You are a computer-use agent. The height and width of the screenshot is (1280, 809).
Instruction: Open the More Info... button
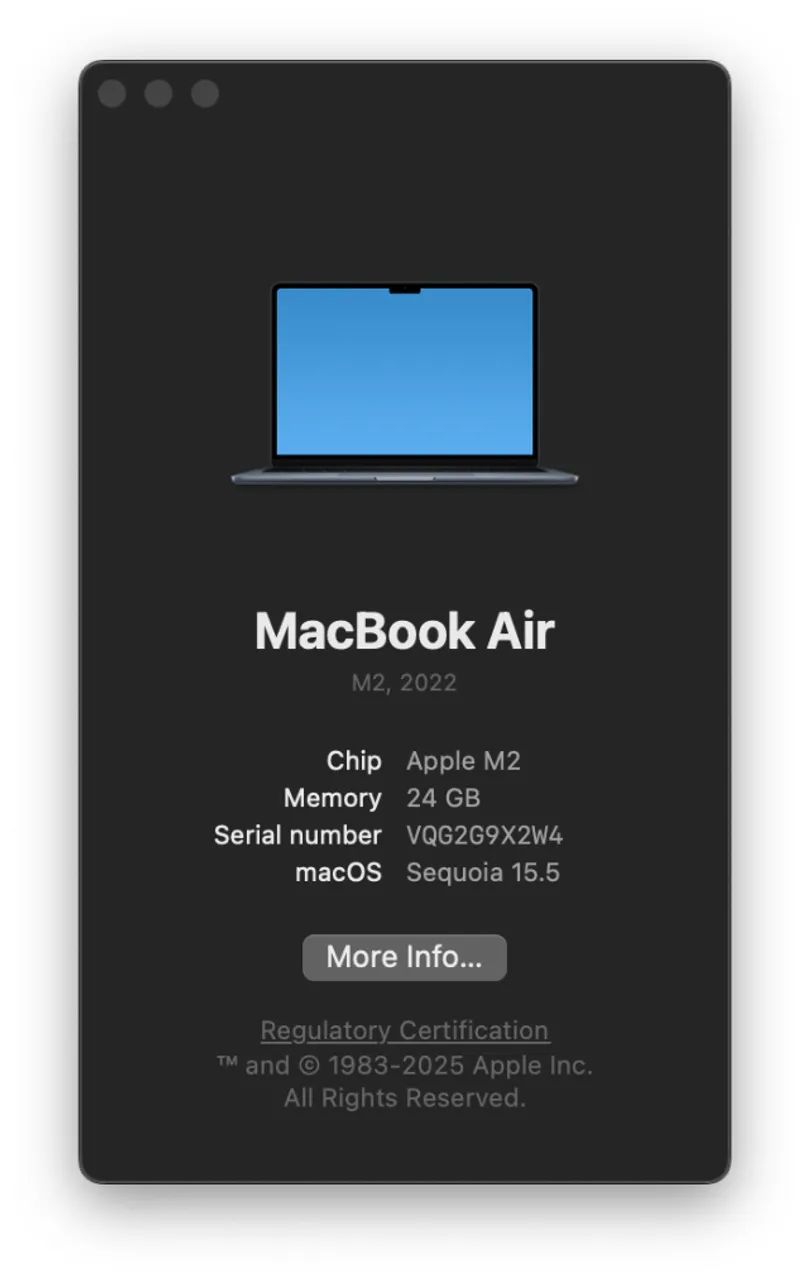click(x=404, y=957)
